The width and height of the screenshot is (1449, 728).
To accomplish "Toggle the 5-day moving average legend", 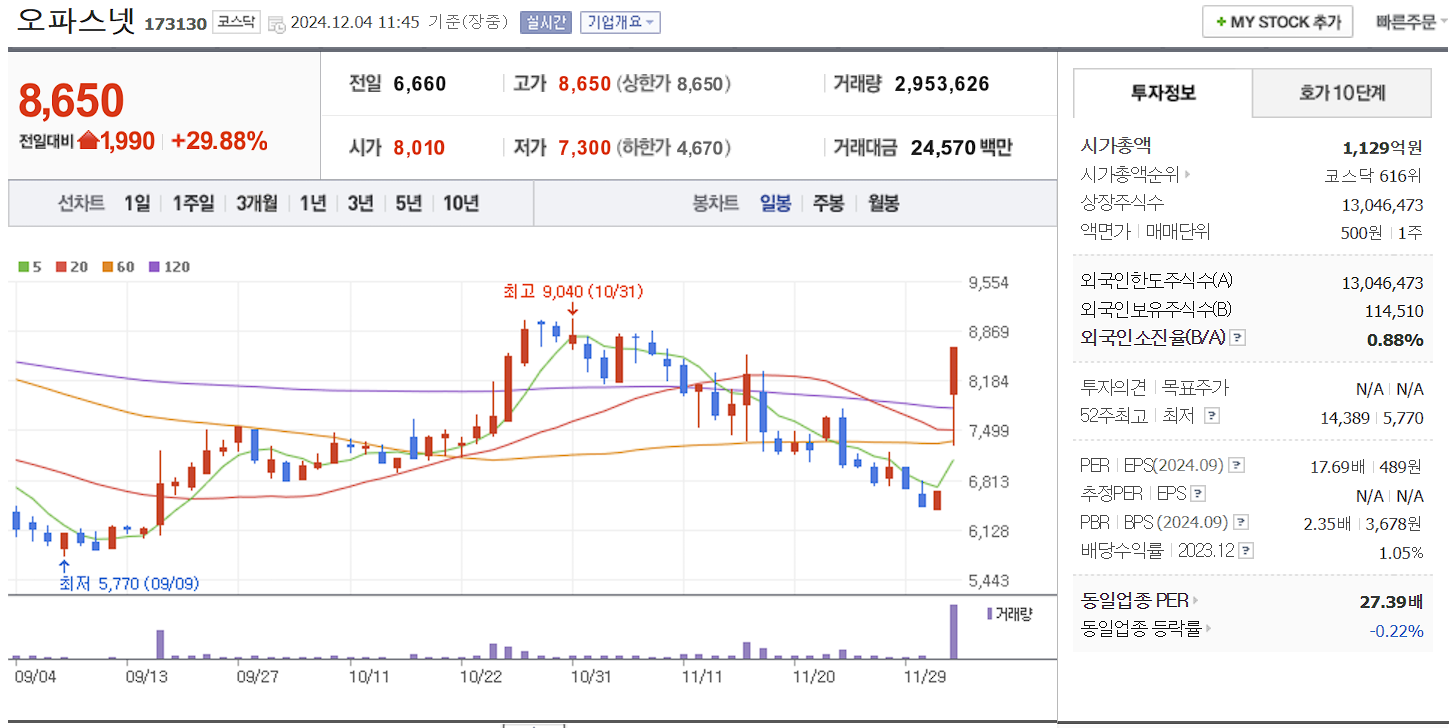I will [22, 268].
